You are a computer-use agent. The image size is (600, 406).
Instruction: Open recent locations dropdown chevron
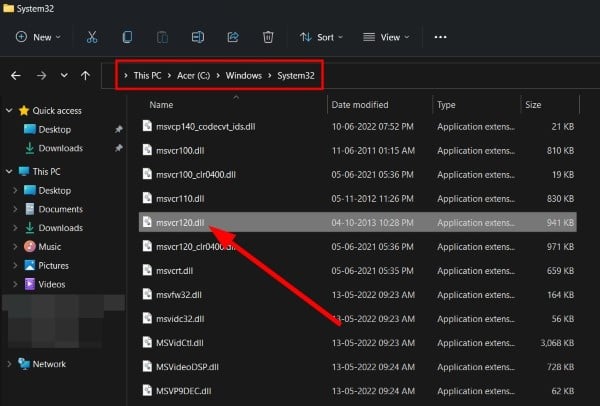coord(64,75)
